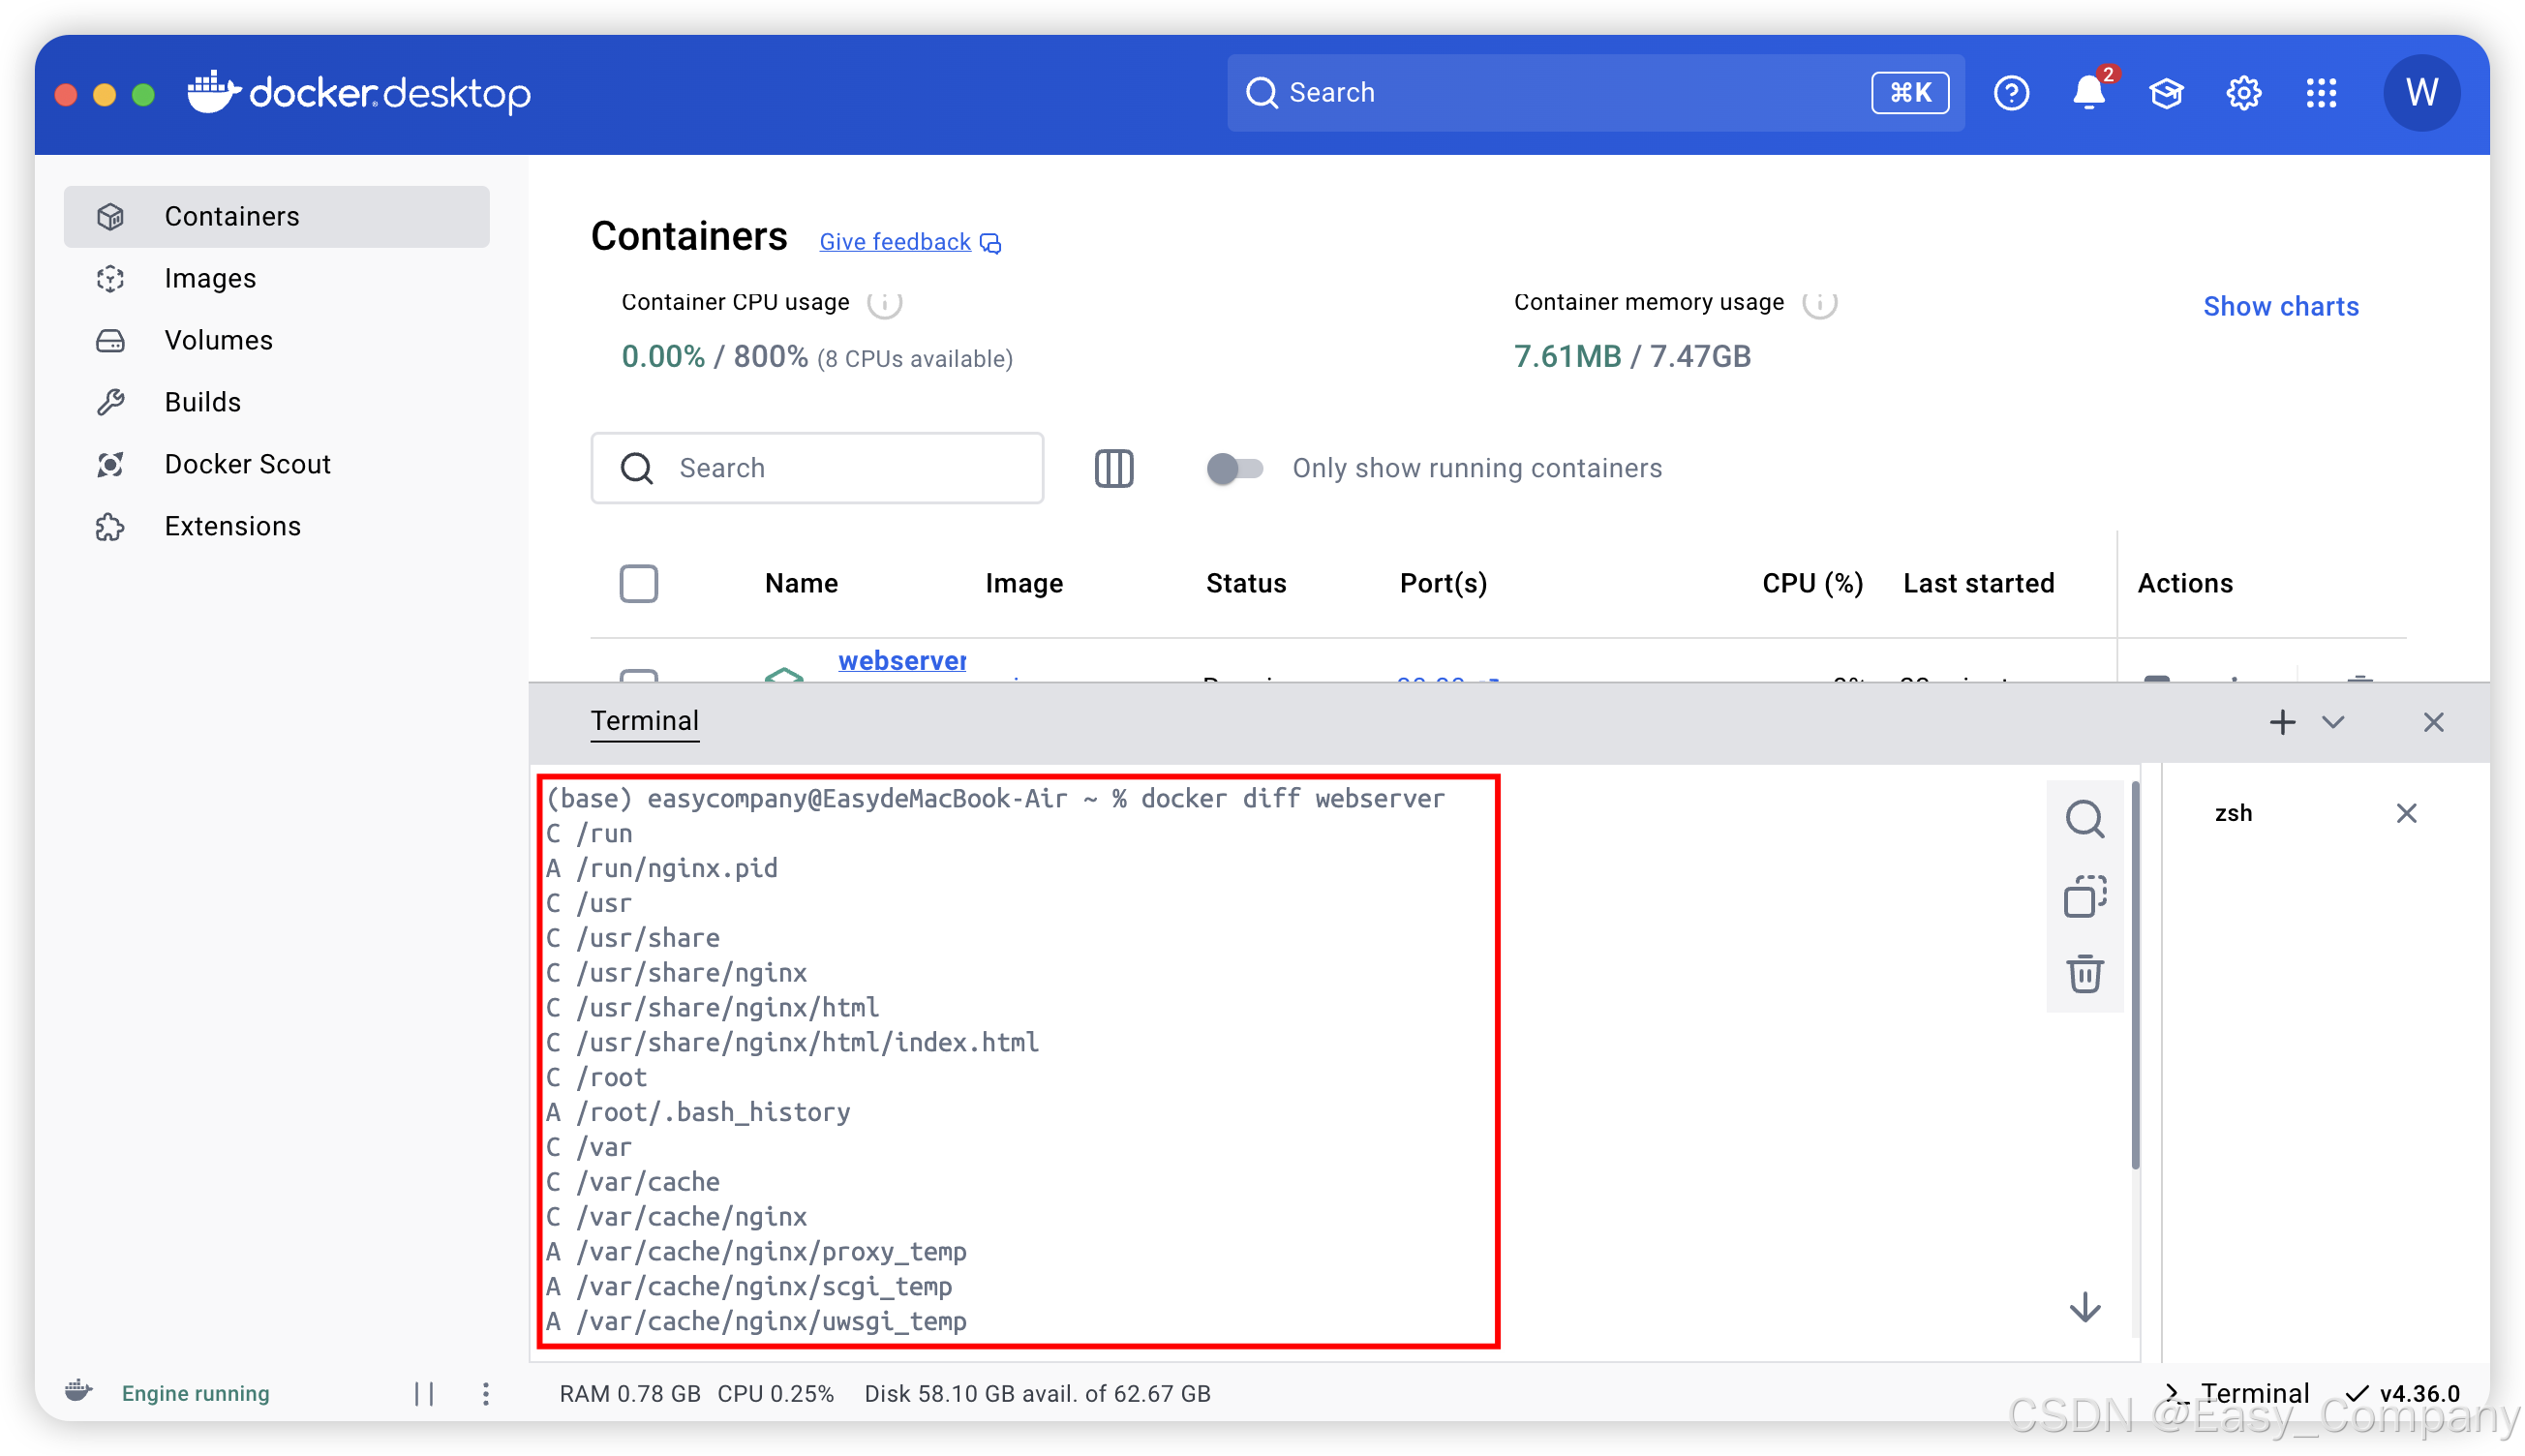Check the select-all containers checkbox
Viewport: 2525px width, 1456px height.
pos(638,583)
